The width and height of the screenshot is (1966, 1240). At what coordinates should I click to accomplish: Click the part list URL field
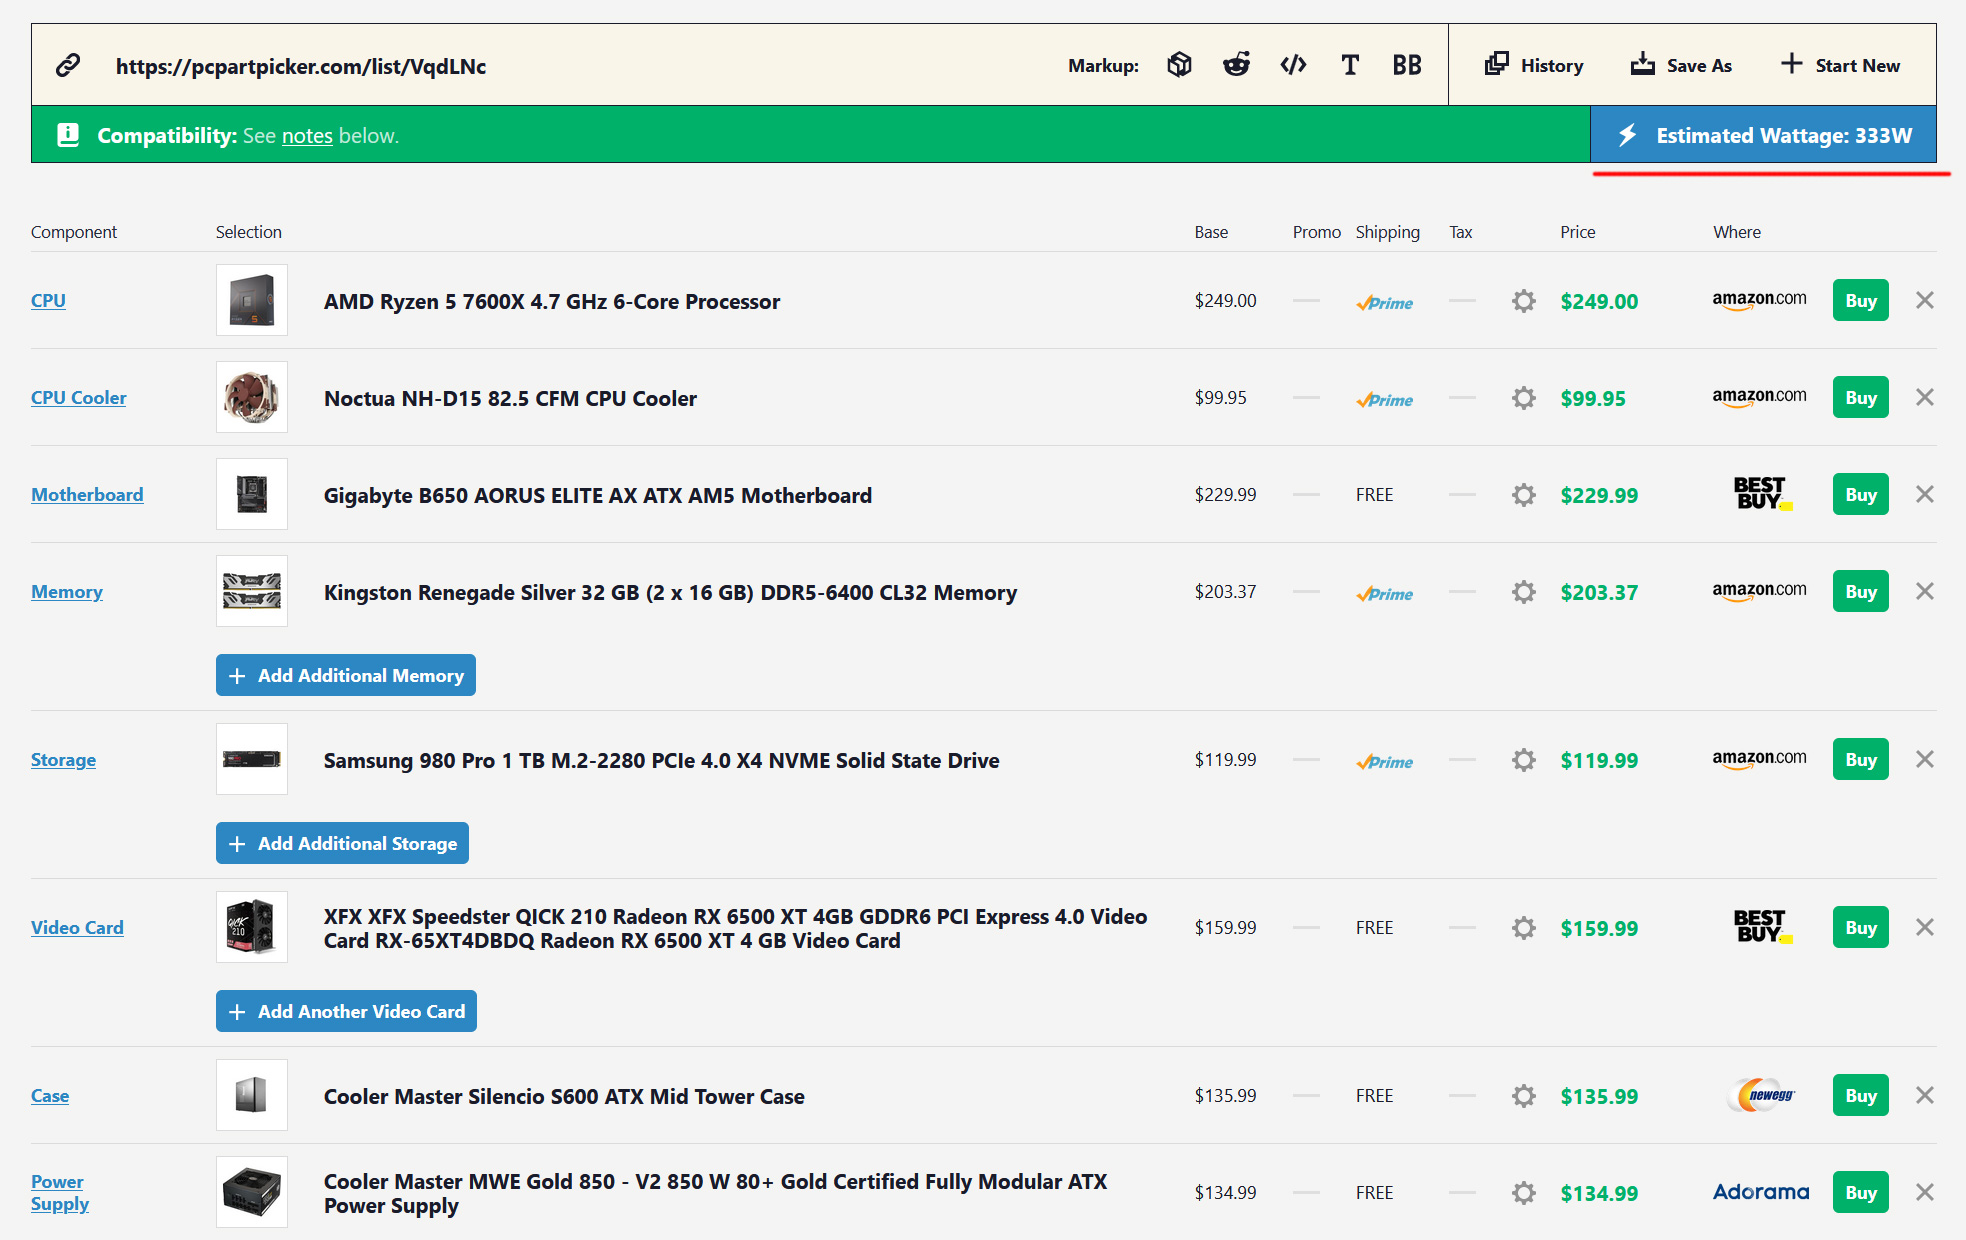301,66
